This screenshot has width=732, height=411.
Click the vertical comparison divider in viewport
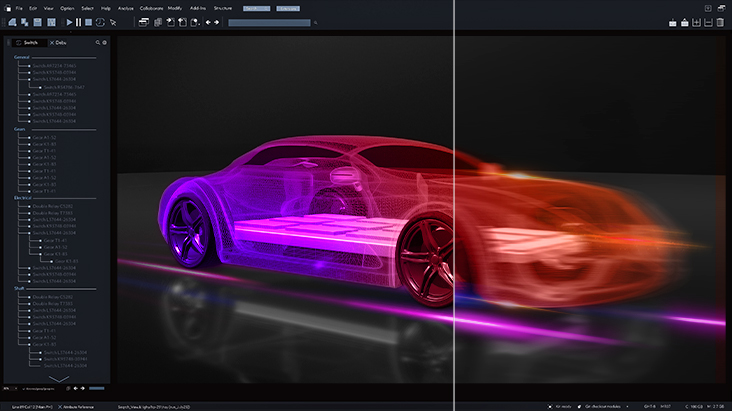(x=454, y=200)
